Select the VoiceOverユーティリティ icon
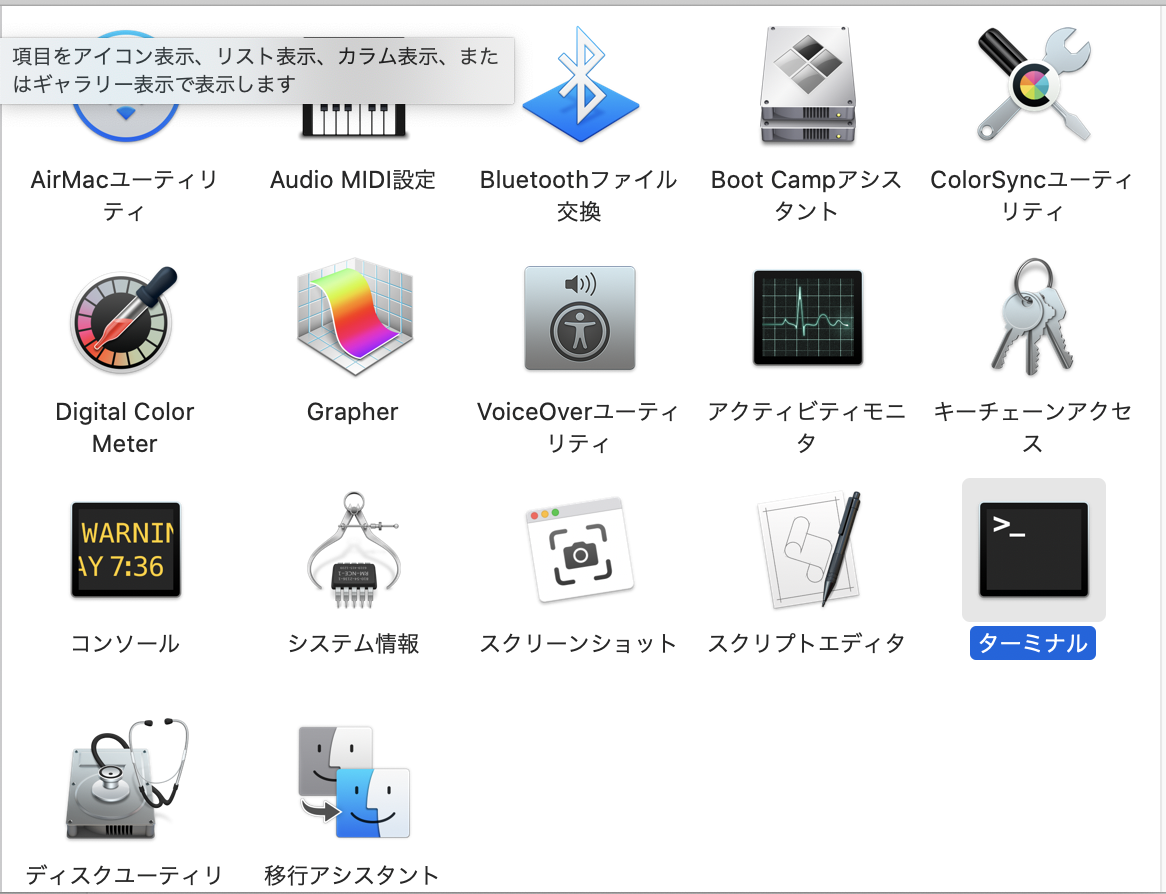Image resolution: width=1166 pixels, height=894 pixels. click(580, 318)
